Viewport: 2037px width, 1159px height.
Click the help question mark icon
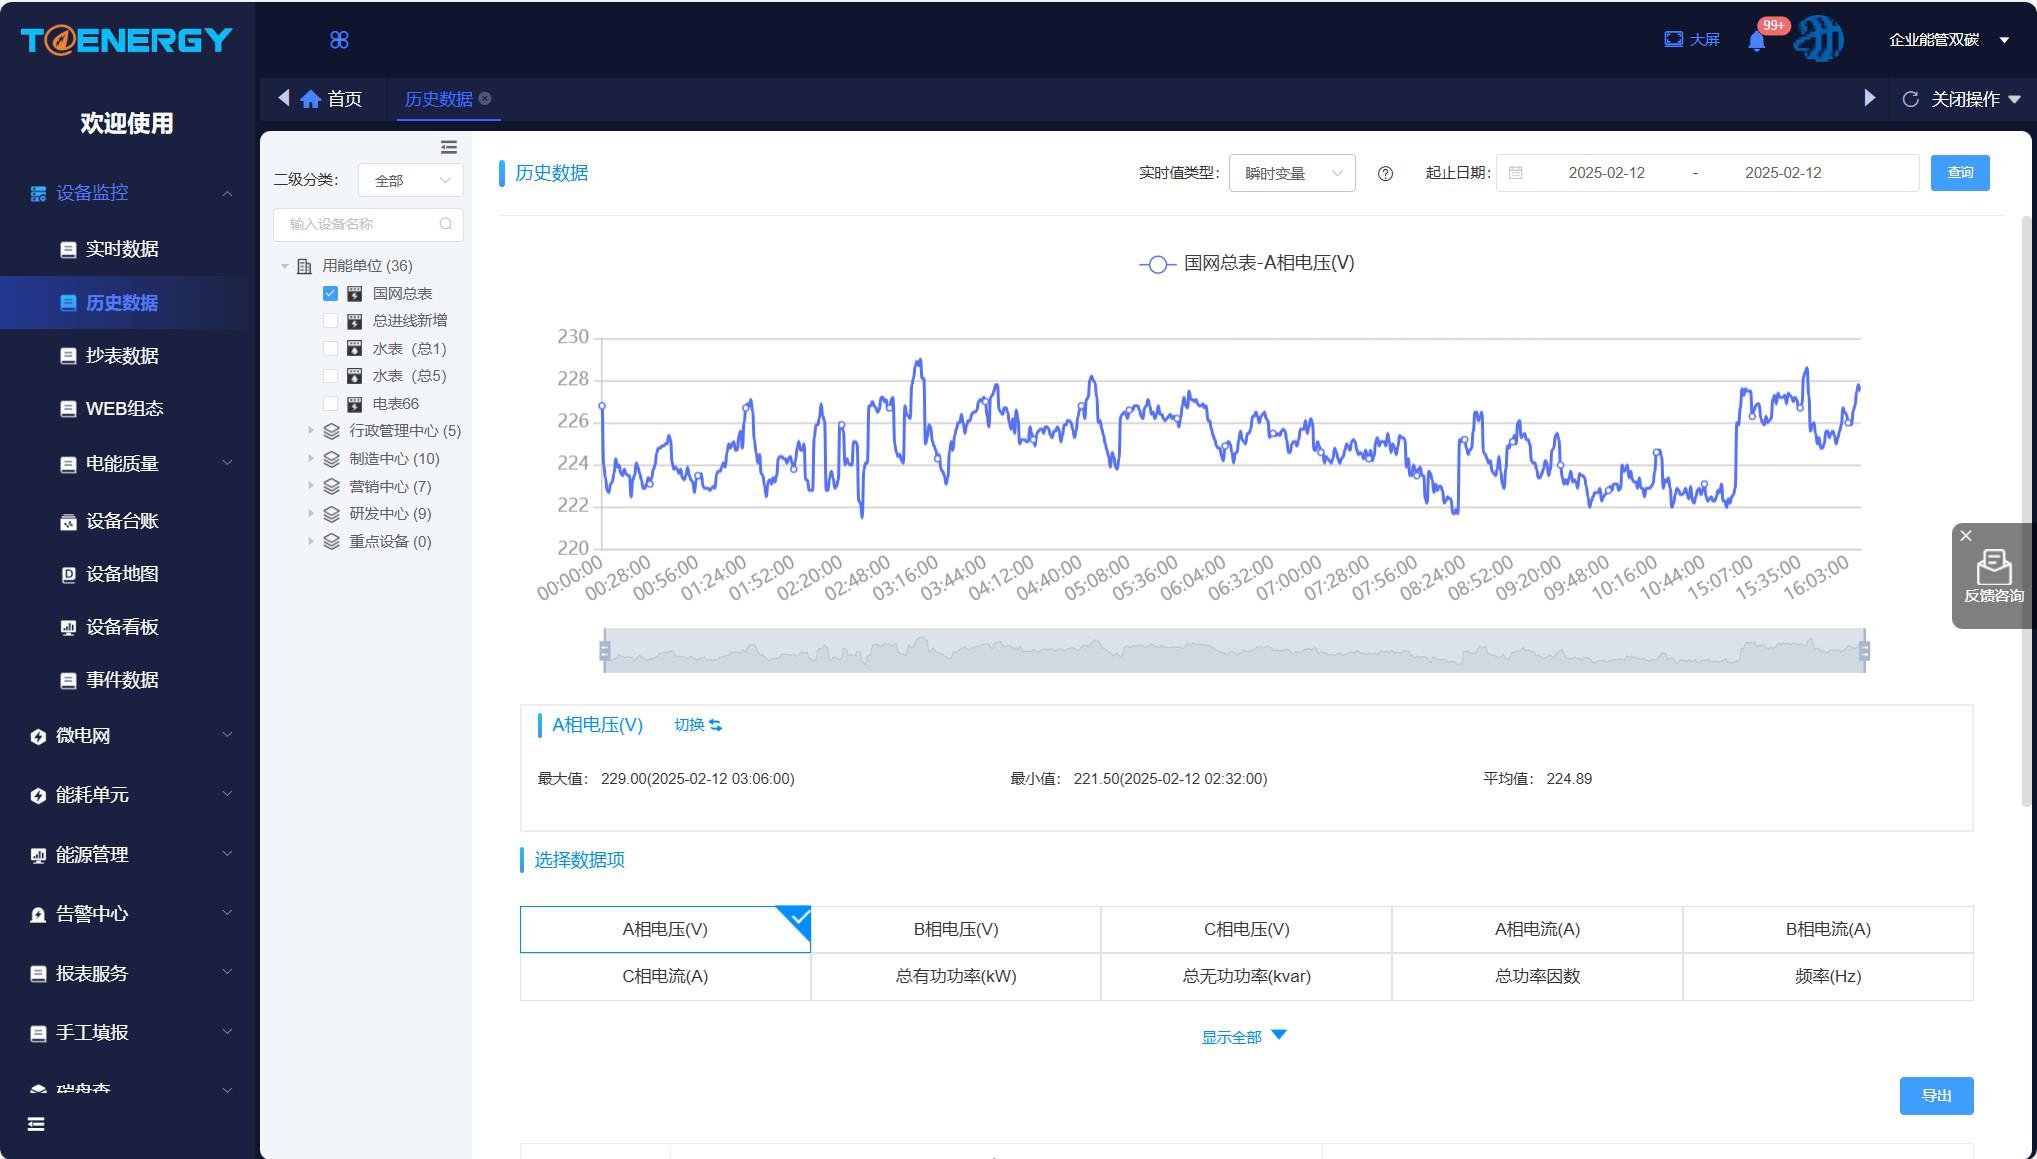[x=1385, y=174]
